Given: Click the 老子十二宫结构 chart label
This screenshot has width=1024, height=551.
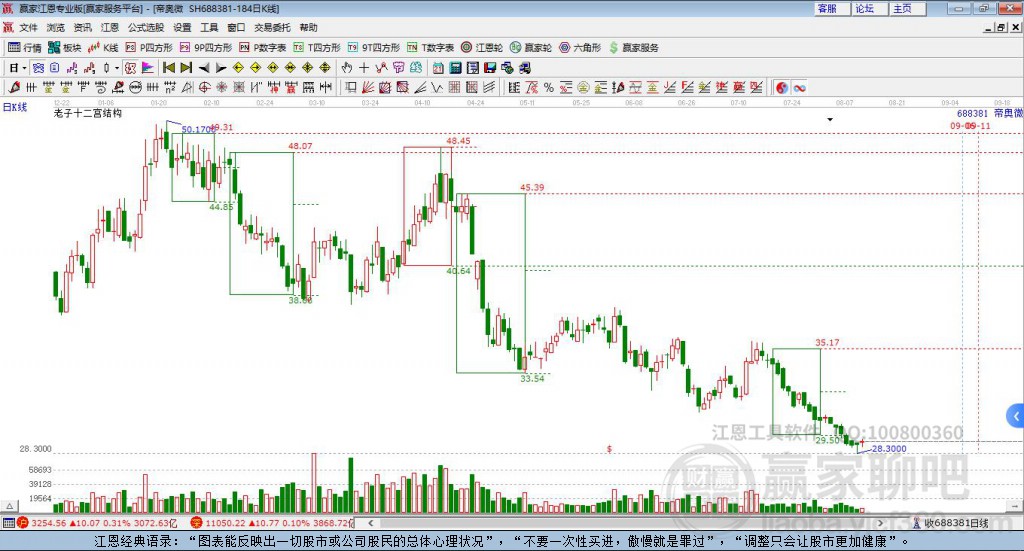Looking at the screenshot, I should click(x=88, y=113).
